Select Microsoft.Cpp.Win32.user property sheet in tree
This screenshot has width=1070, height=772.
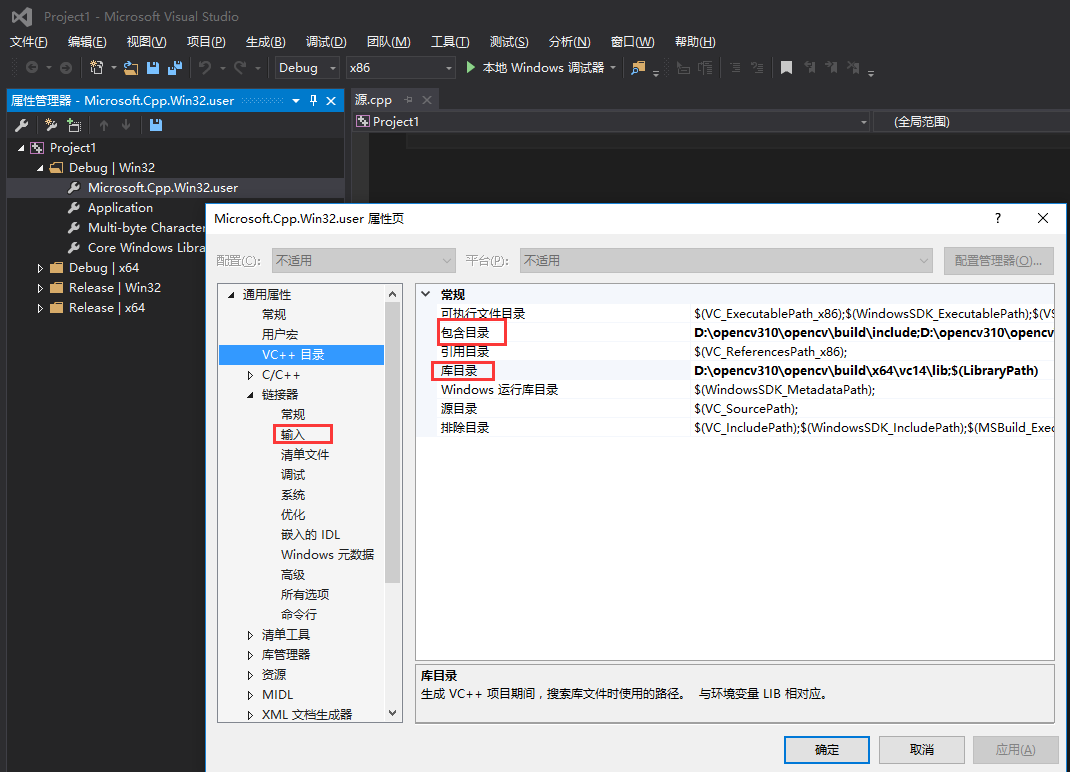click(x=162, y=188)
